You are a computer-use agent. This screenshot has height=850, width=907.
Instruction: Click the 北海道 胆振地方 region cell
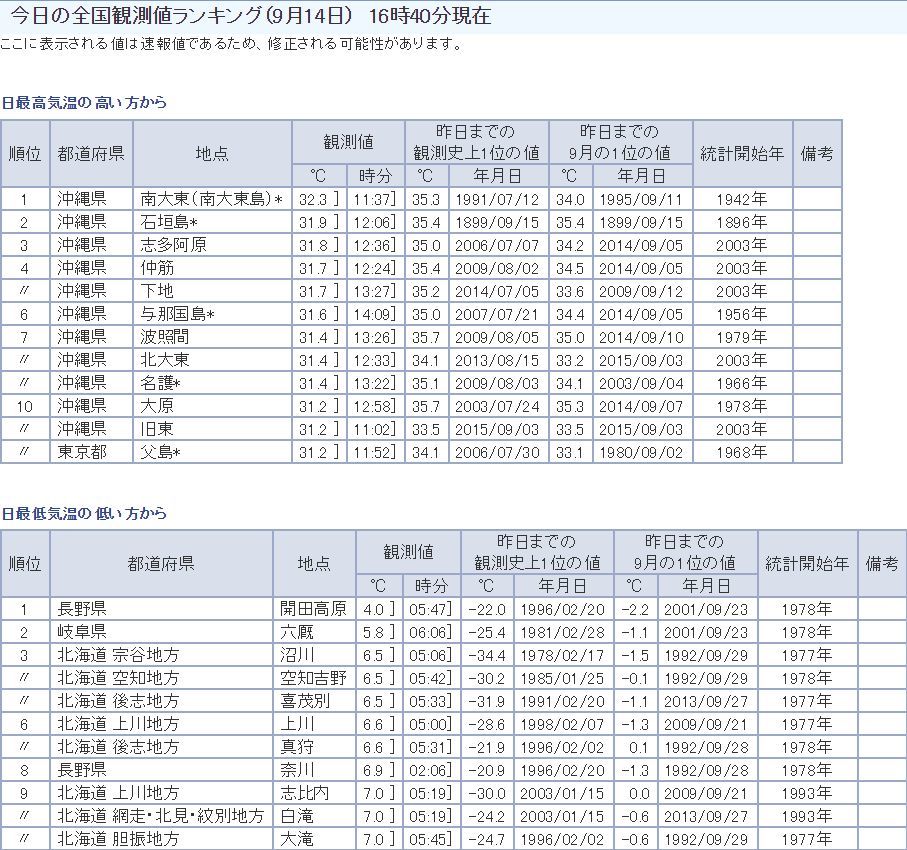pyautogui.click(x=118, y=839)
